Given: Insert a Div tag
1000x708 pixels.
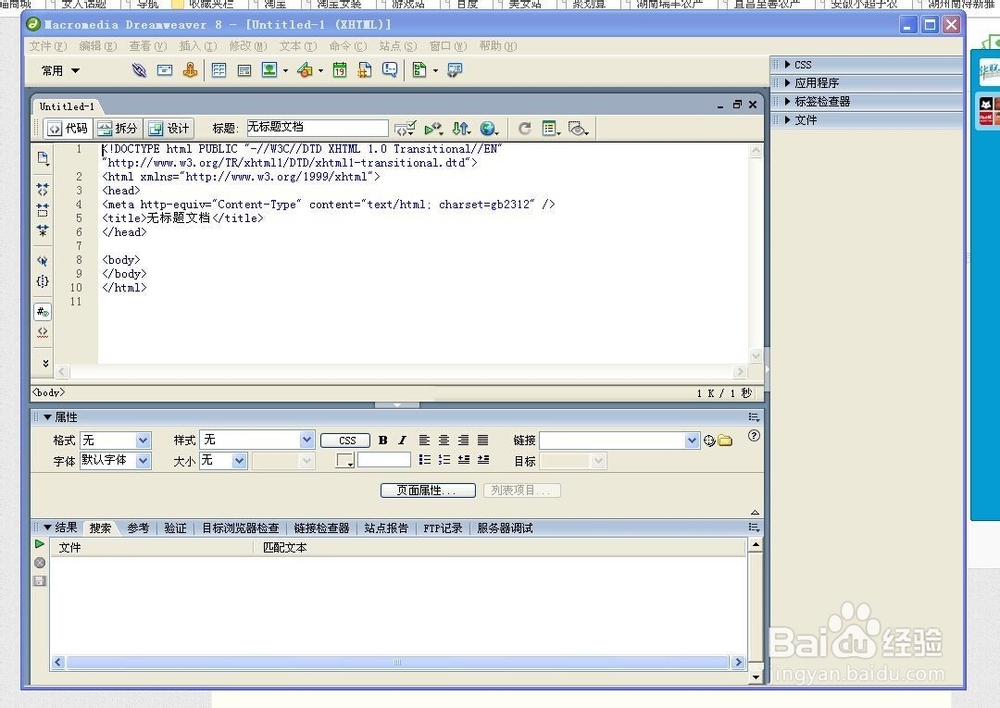Looking at the screenshot, I should pyautogui.click(x=244, y=71).
